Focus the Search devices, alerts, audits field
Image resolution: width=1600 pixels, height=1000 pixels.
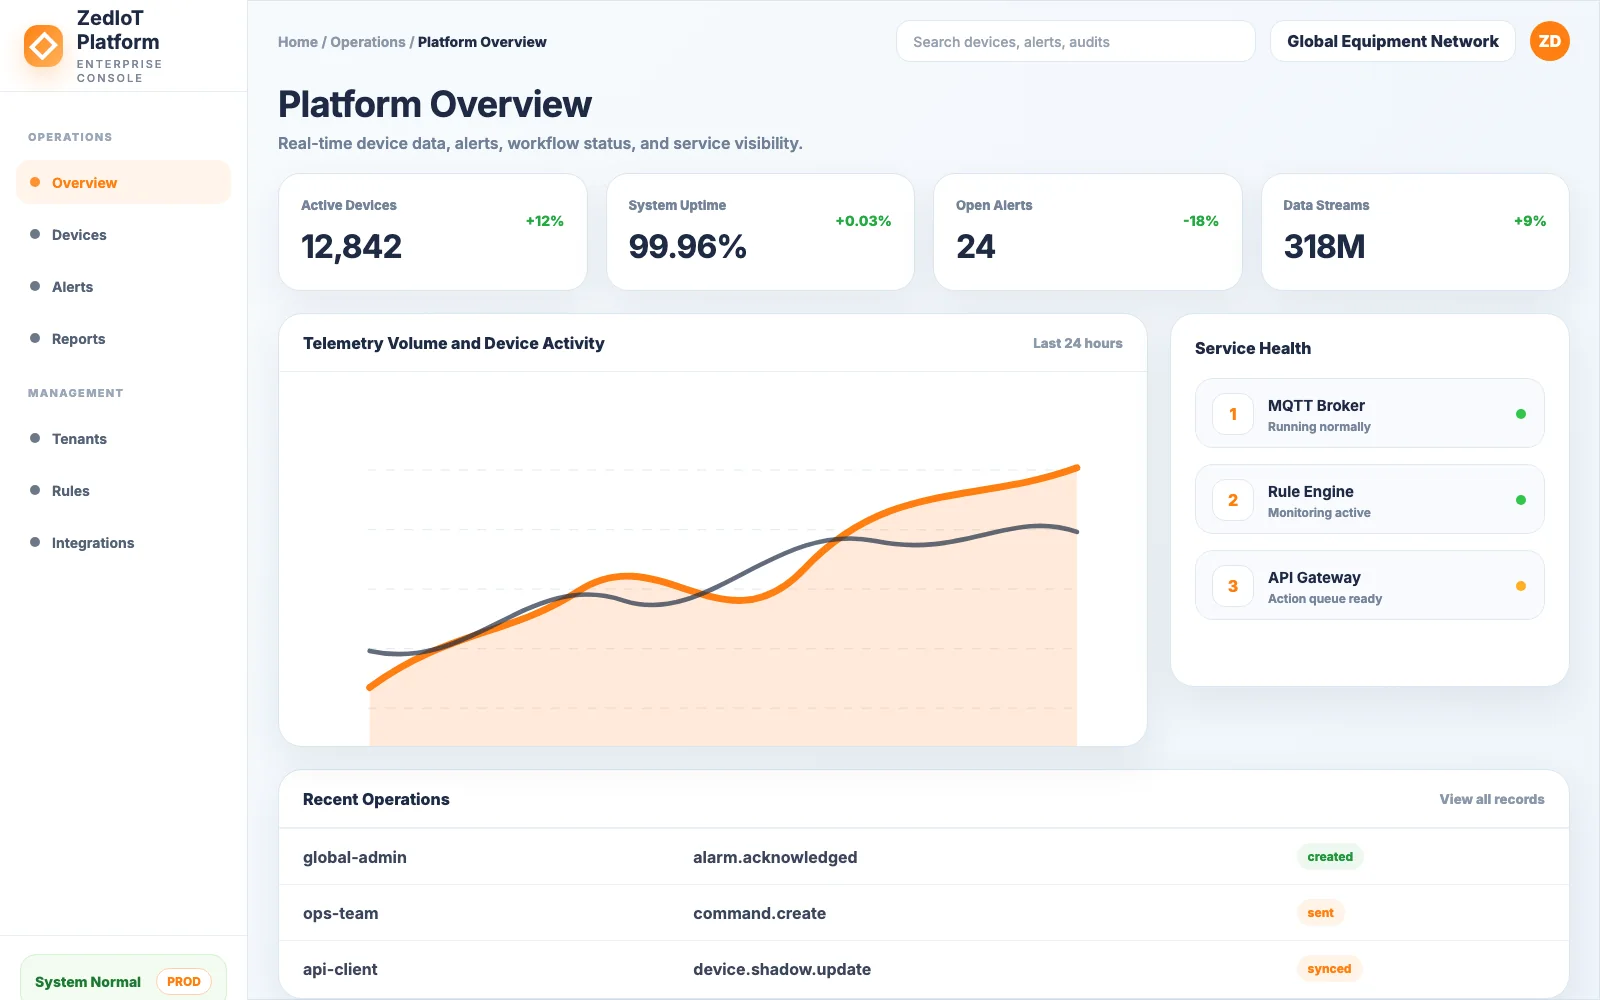click(x=1075, y=41)
